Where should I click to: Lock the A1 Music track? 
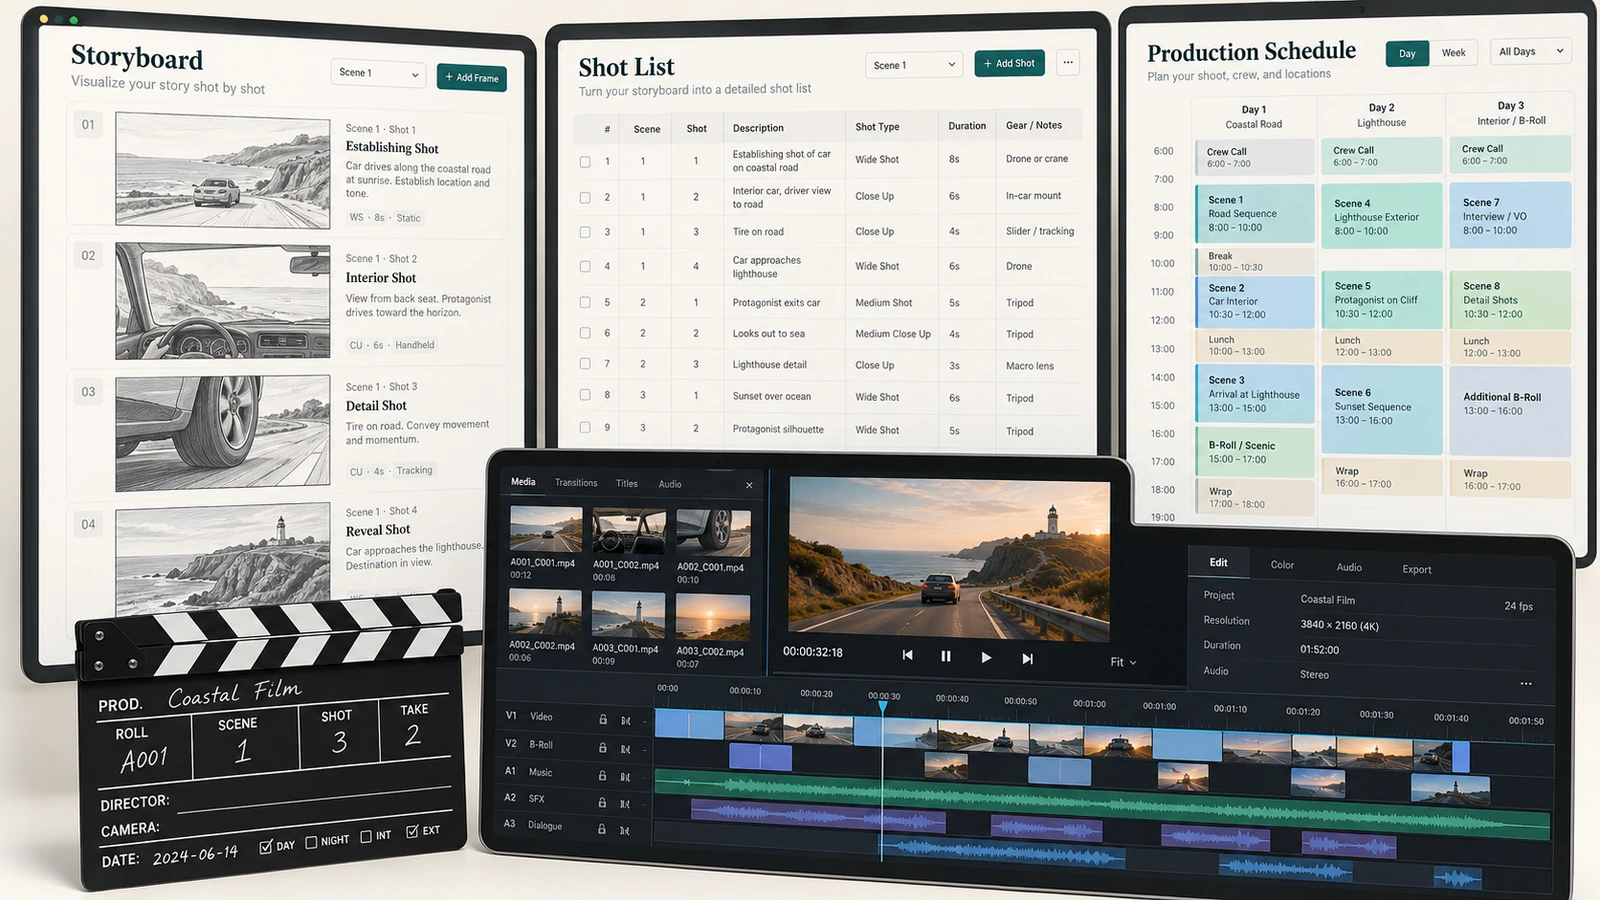tap(603, 775)
